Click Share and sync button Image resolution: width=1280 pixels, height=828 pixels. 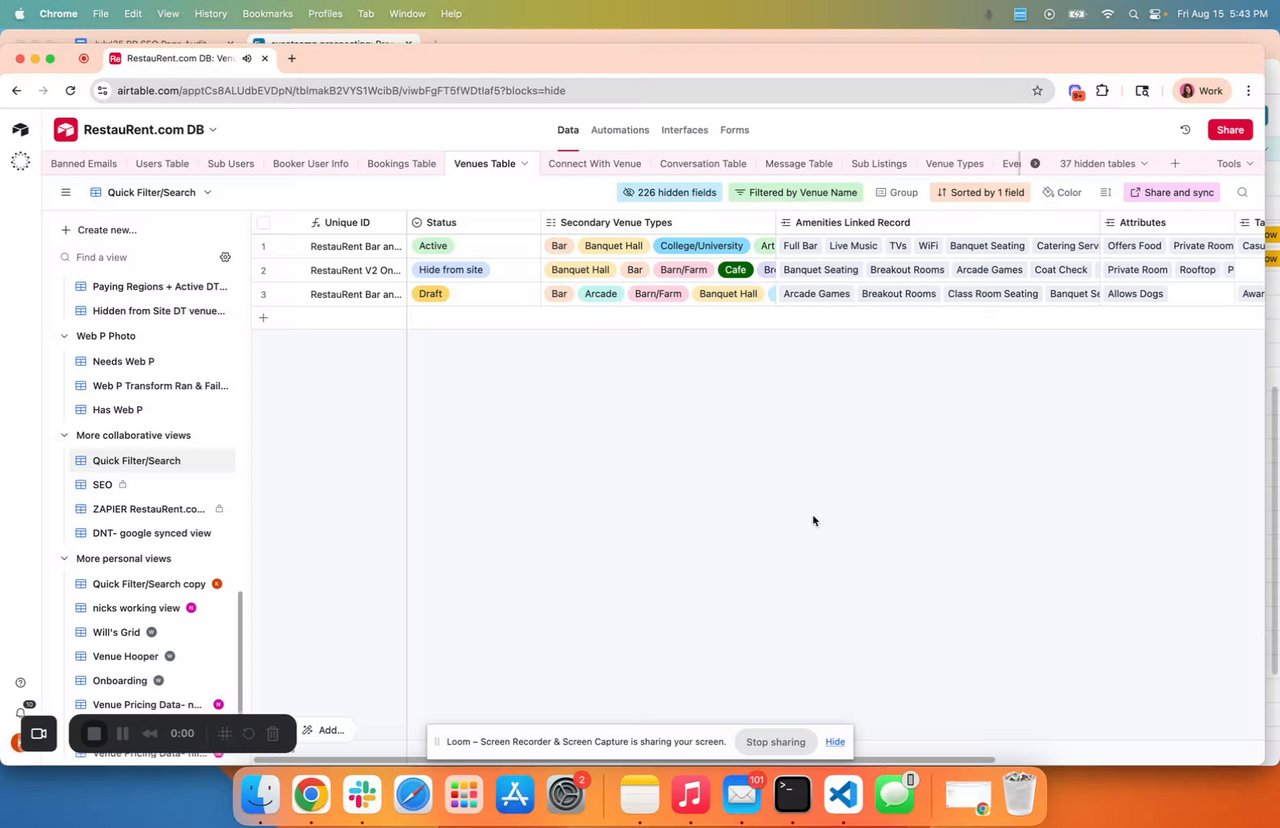coord(1172,192)
